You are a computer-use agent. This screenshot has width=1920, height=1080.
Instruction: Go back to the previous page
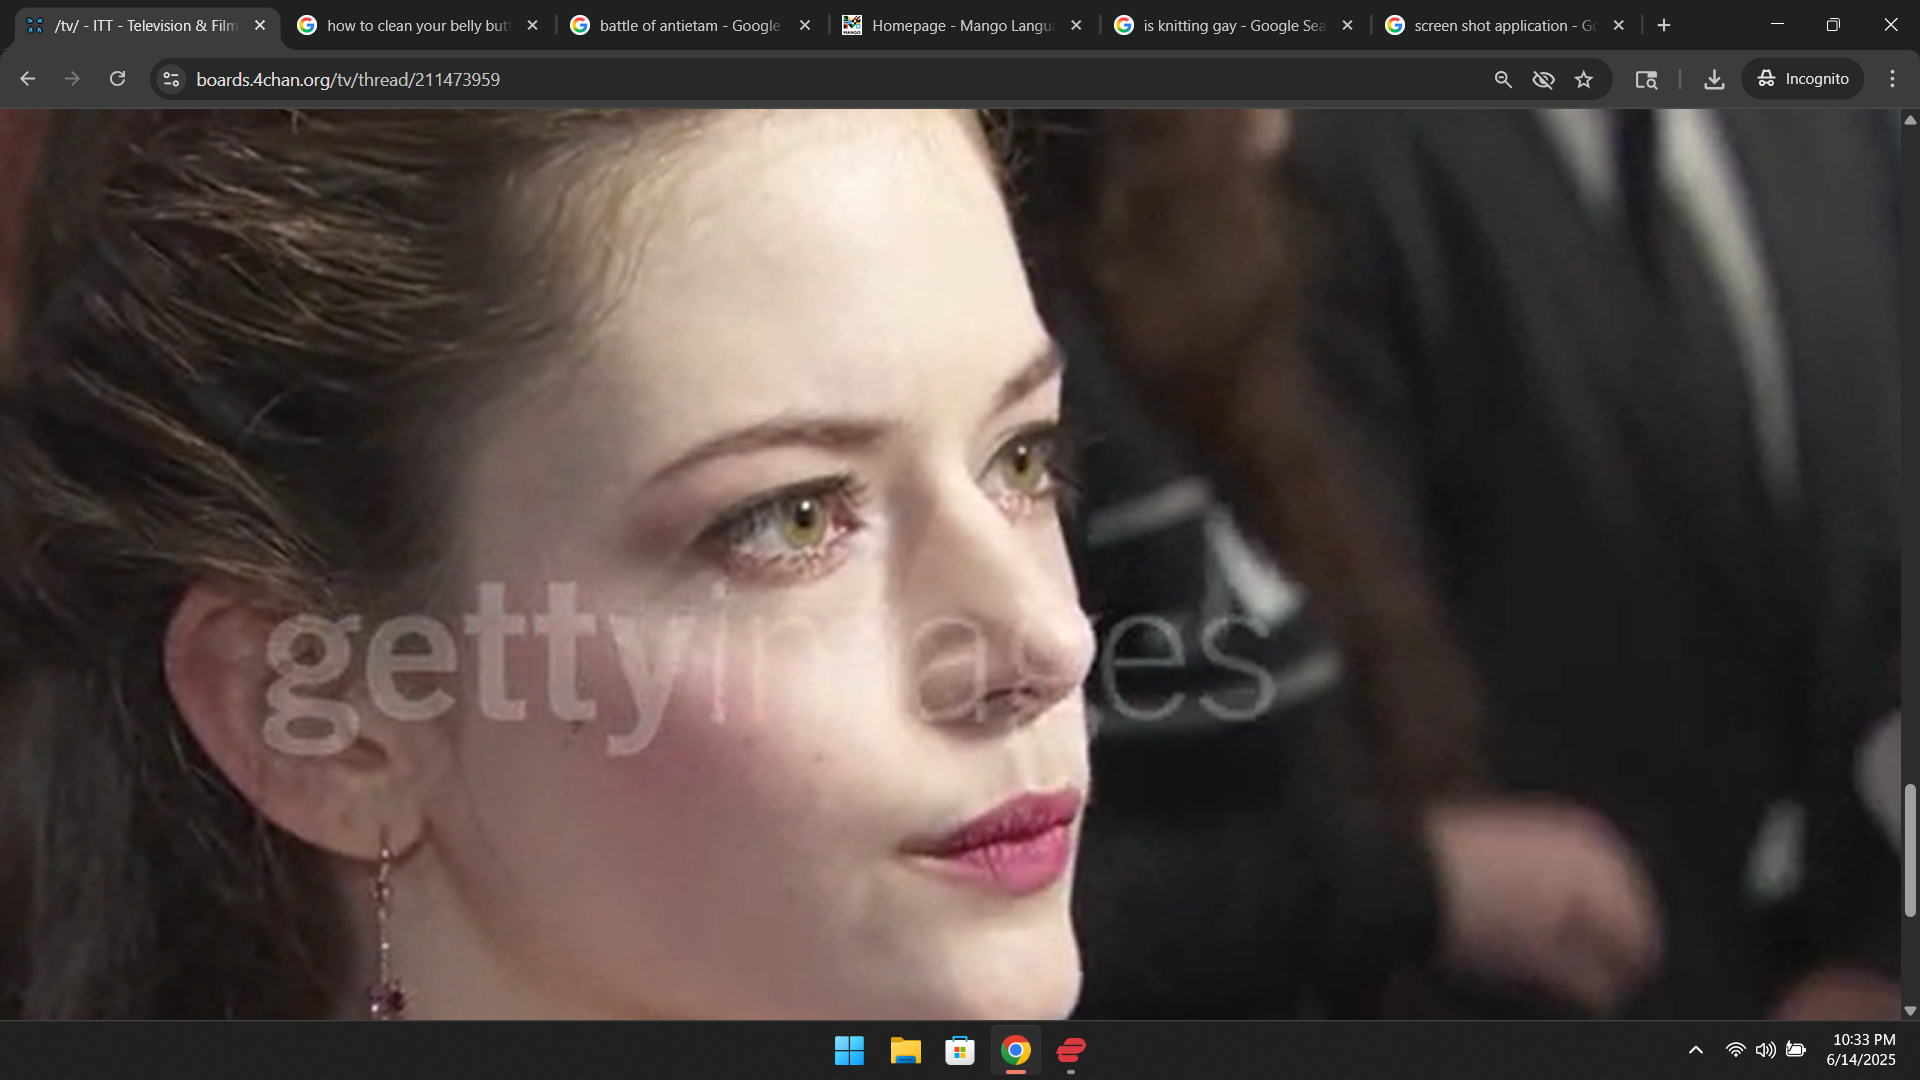pos(28,79)
